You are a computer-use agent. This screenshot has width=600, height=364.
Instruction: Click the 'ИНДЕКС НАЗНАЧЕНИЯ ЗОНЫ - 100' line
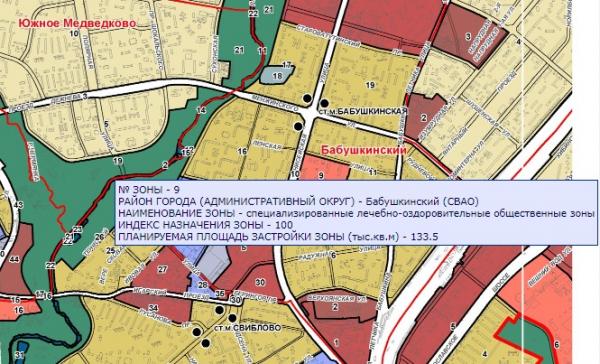coord(206,225)
